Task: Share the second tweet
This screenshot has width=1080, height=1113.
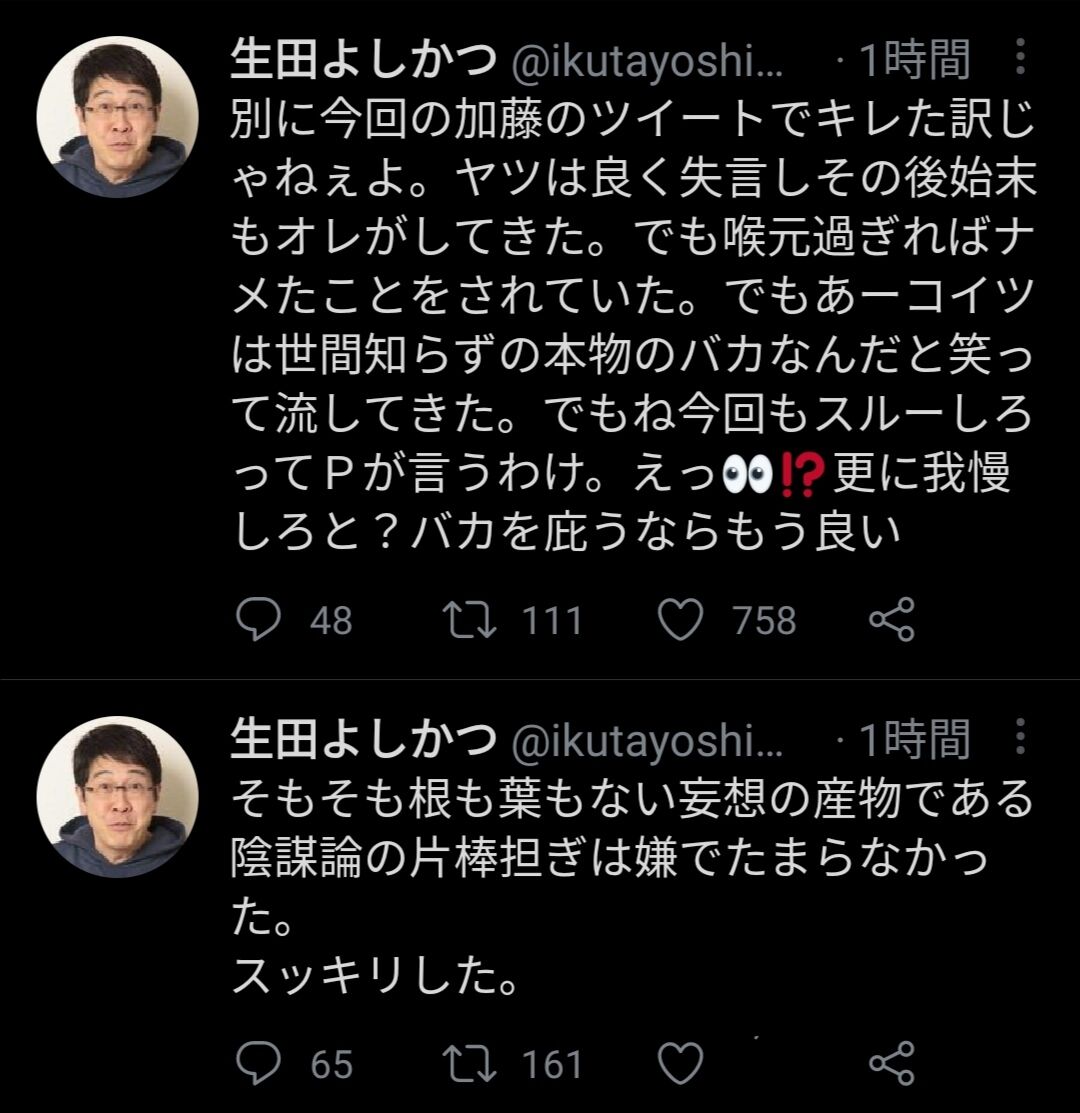Action: pyautogui.click(x=892, y=1063)
